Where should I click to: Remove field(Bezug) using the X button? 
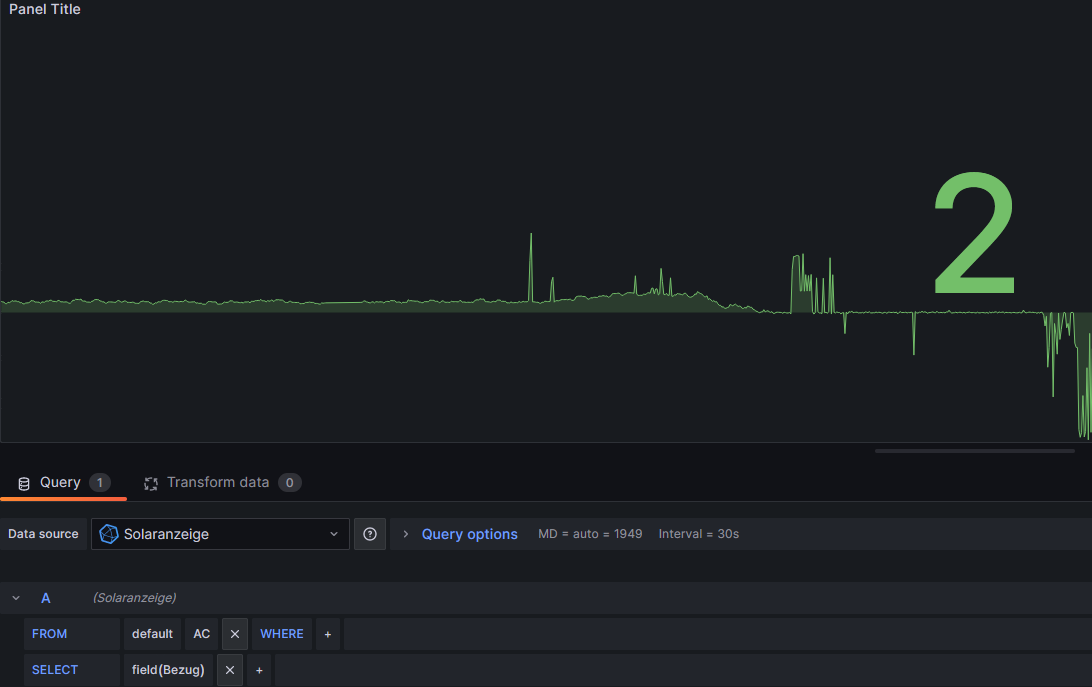(229, 670)
